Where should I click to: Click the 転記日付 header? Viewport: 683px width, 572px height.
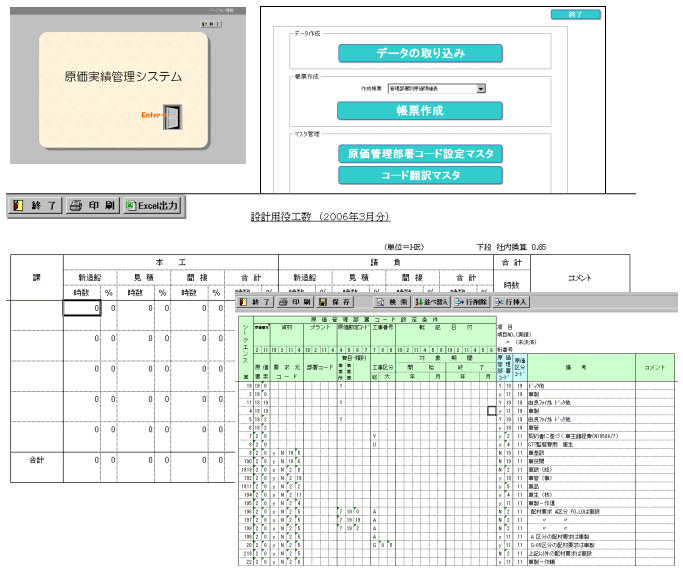point(446,327)
